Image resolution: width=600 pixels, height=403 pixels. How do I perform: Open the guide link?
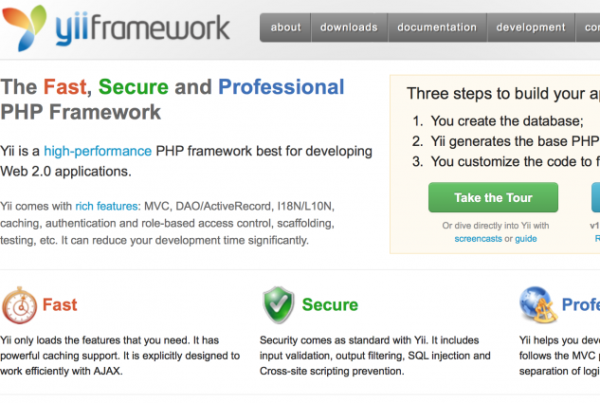pos(526,239)
